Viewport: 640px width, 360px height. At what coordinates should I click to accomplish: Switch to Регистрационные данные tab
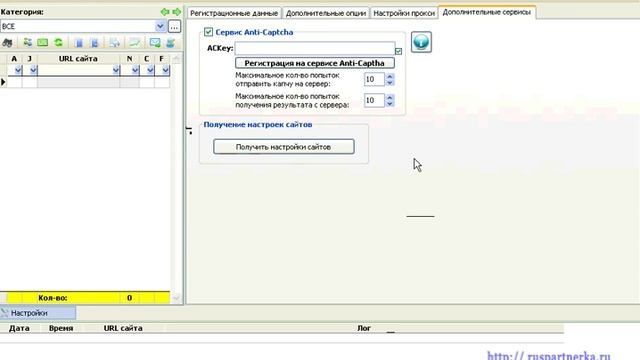[x=234, y=13]
